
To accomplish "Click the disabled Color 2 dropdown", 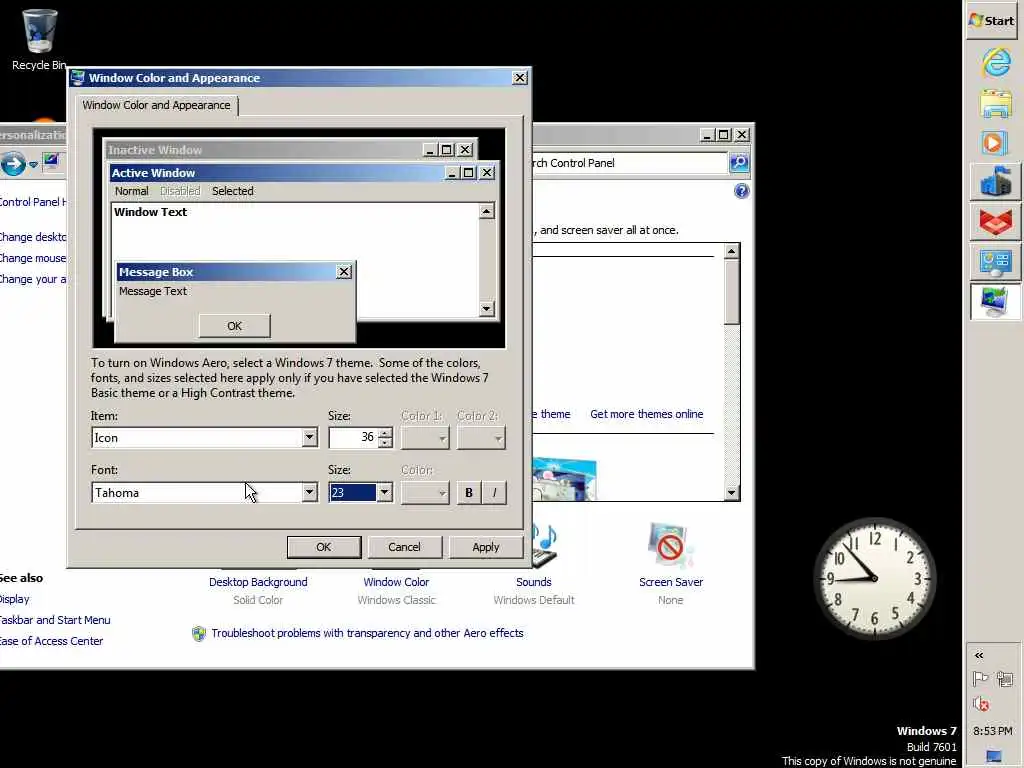I will click(481, 438).
